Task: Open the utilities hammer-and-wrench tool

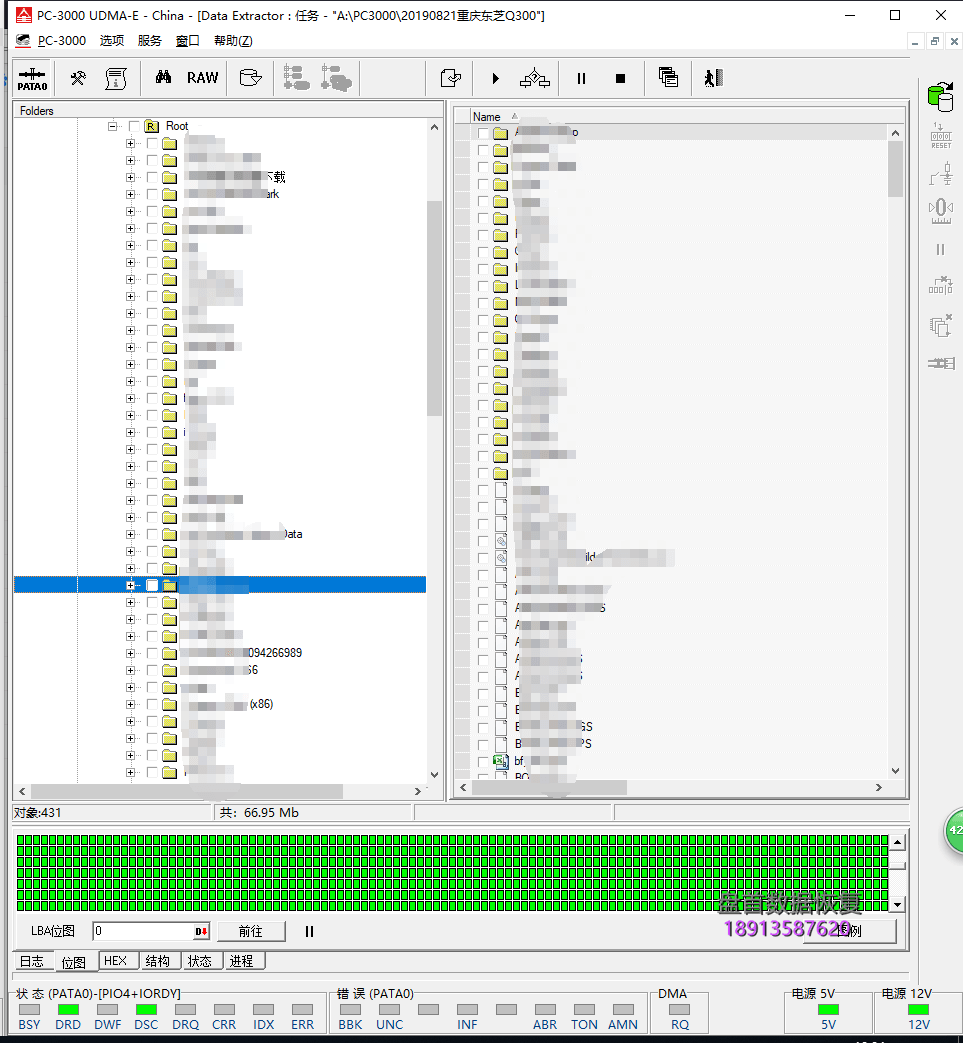Action: click(x=78, y=78)
